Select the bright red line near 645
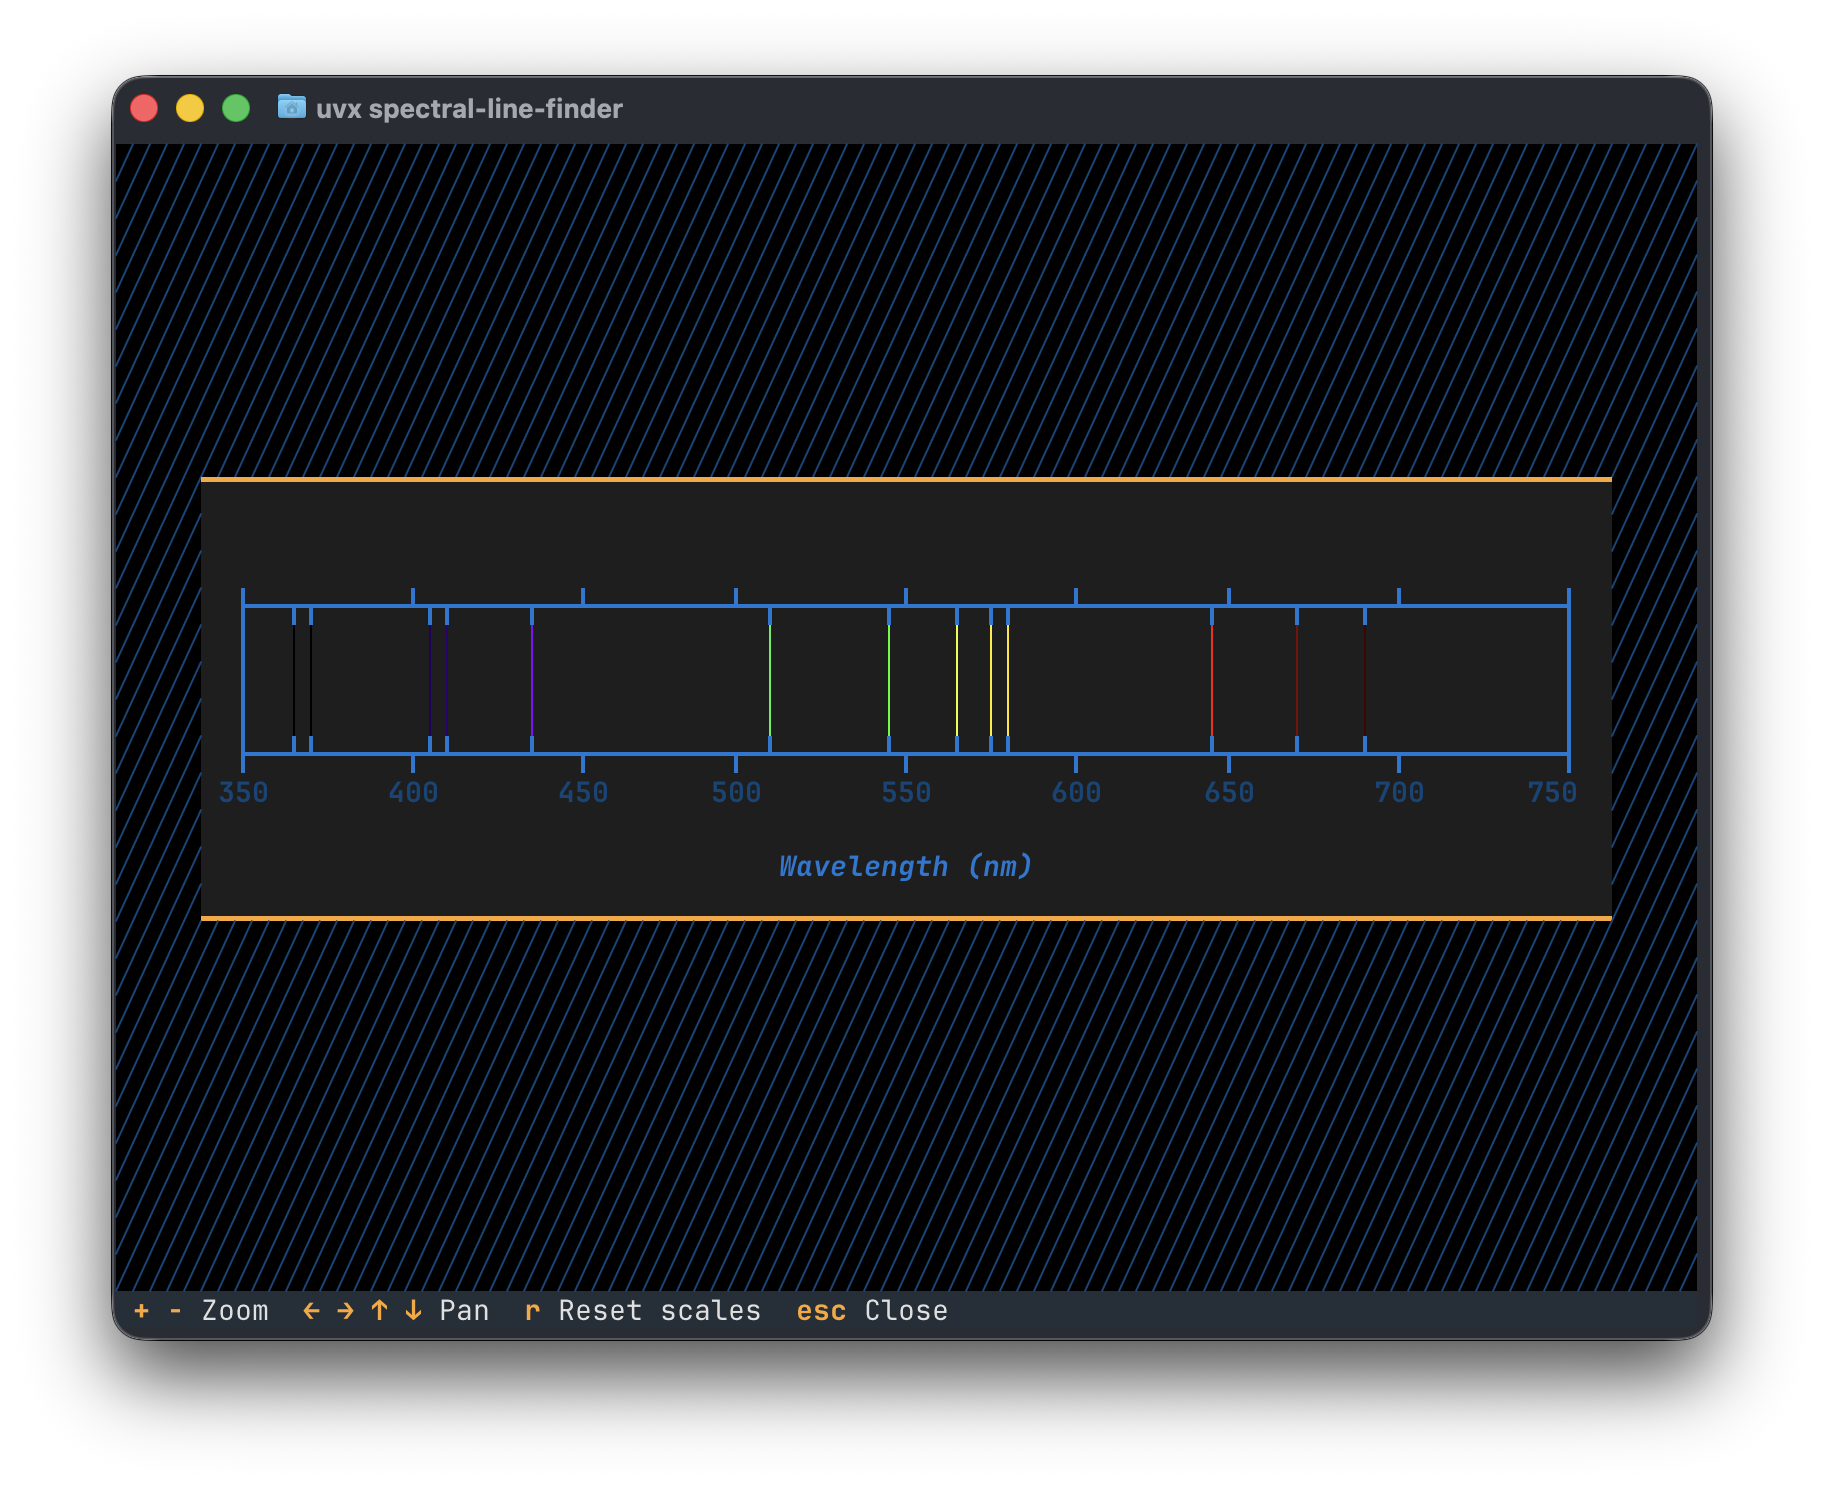This screenshot has width=1824, height=1488. [x=1212, y=680]
